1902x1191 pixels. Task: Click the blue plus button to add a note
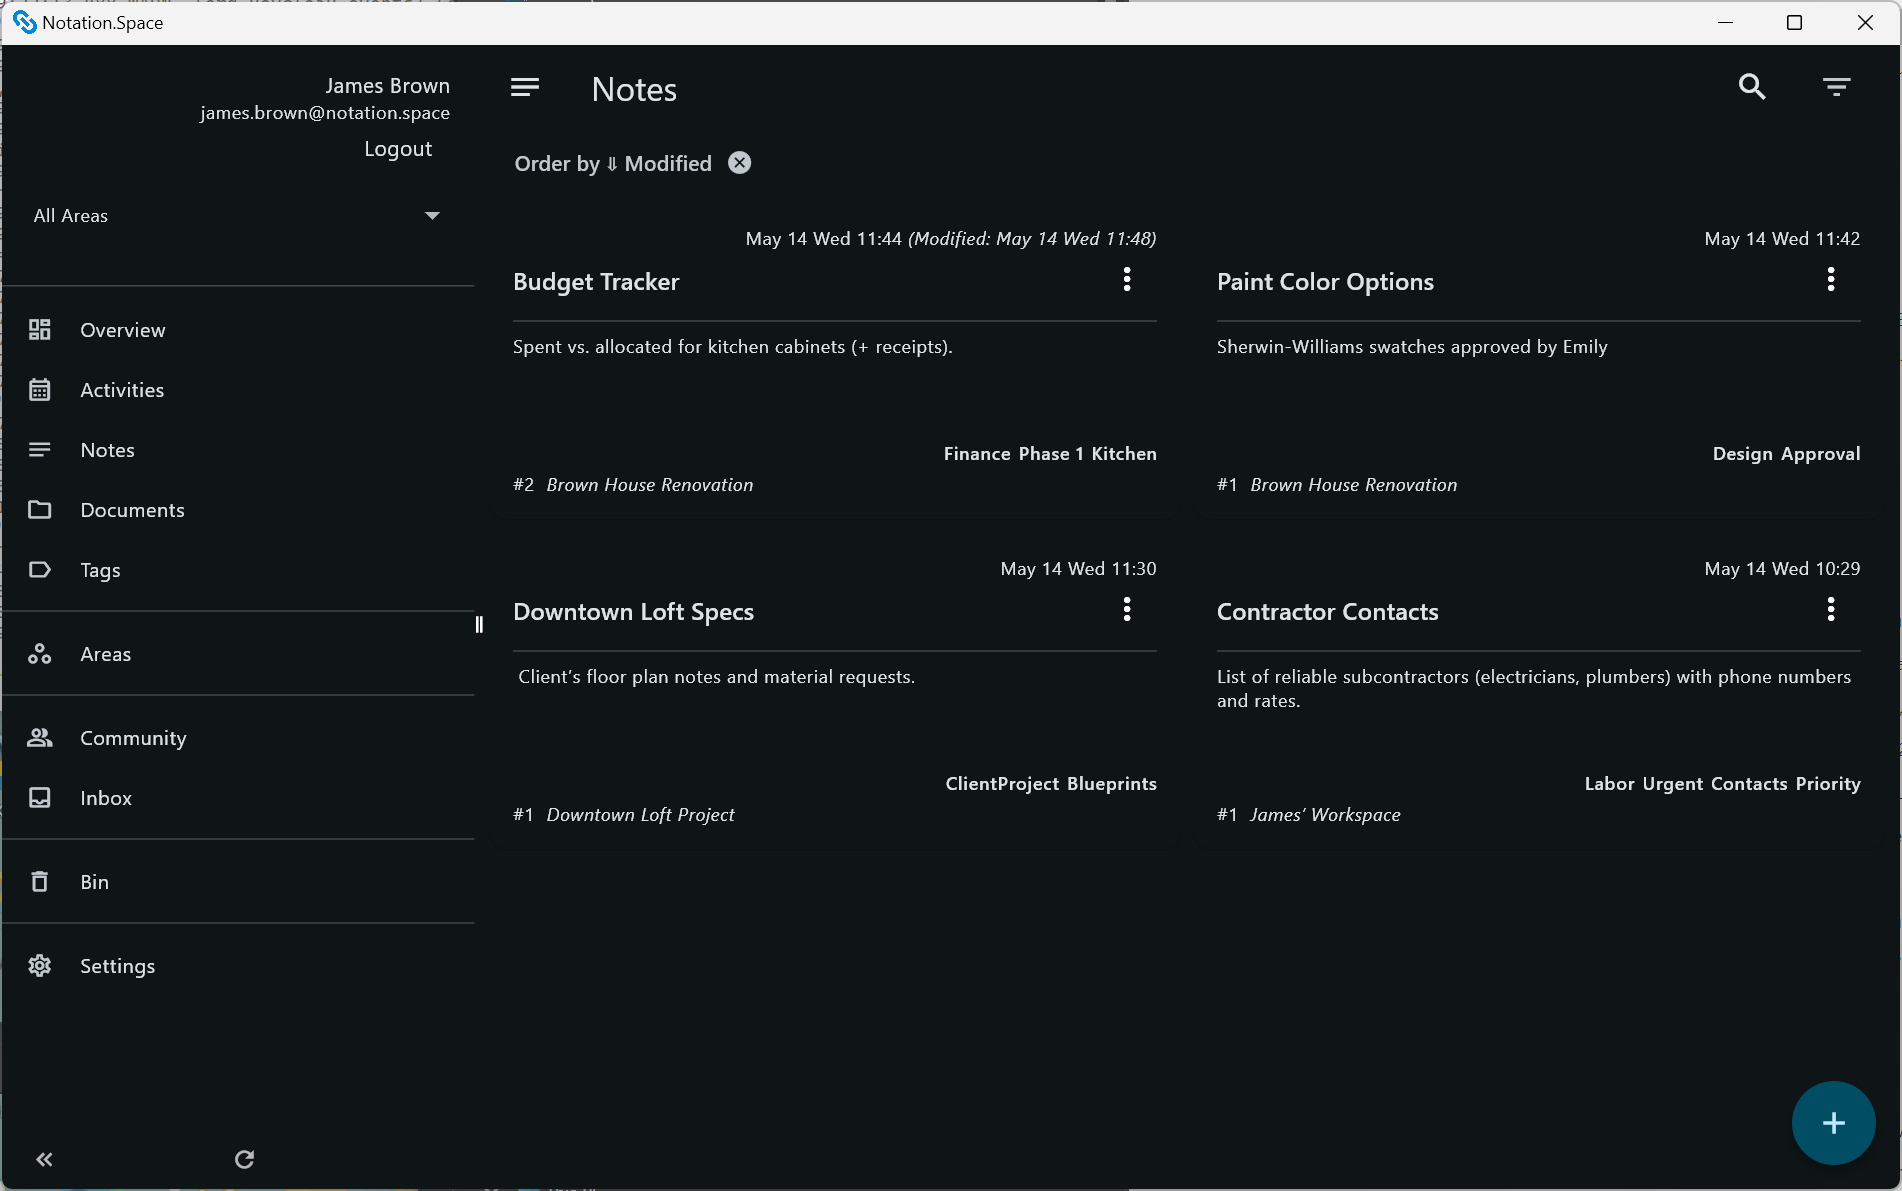(x=1833, y=1122)
